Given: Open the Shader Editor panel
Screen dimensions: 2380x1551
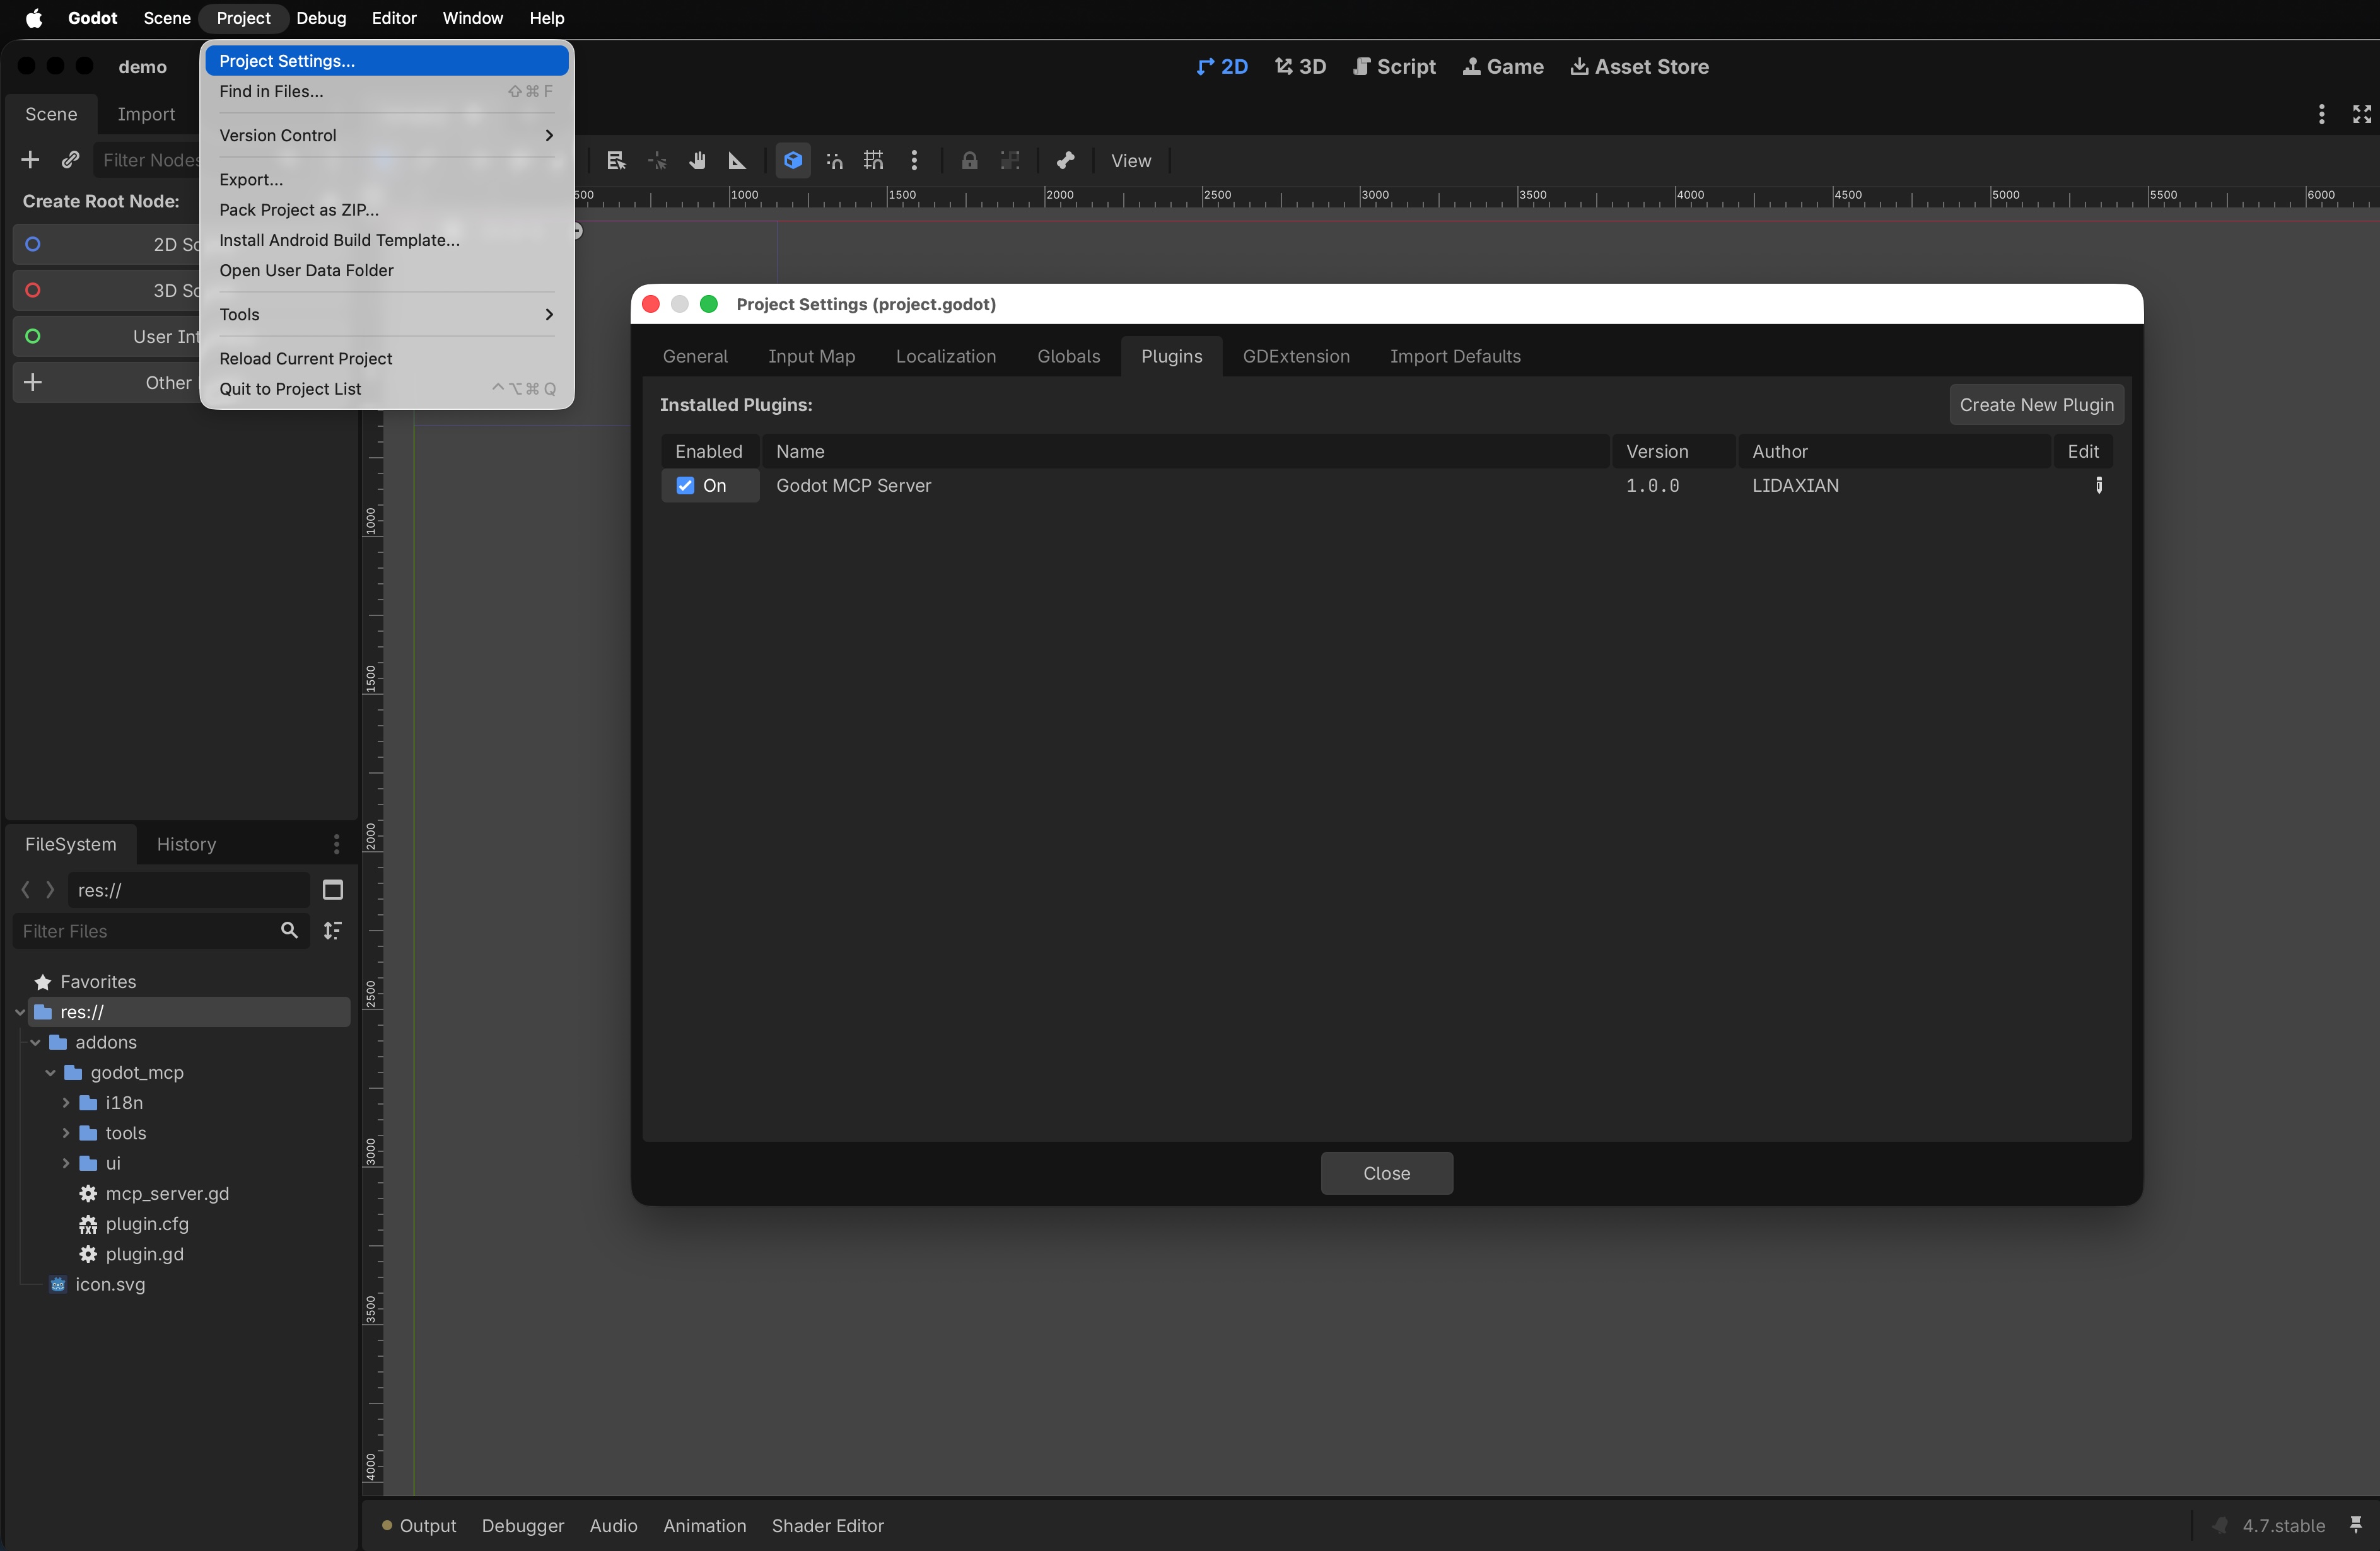Looking at the screenshot, I should coord(827,1525).
